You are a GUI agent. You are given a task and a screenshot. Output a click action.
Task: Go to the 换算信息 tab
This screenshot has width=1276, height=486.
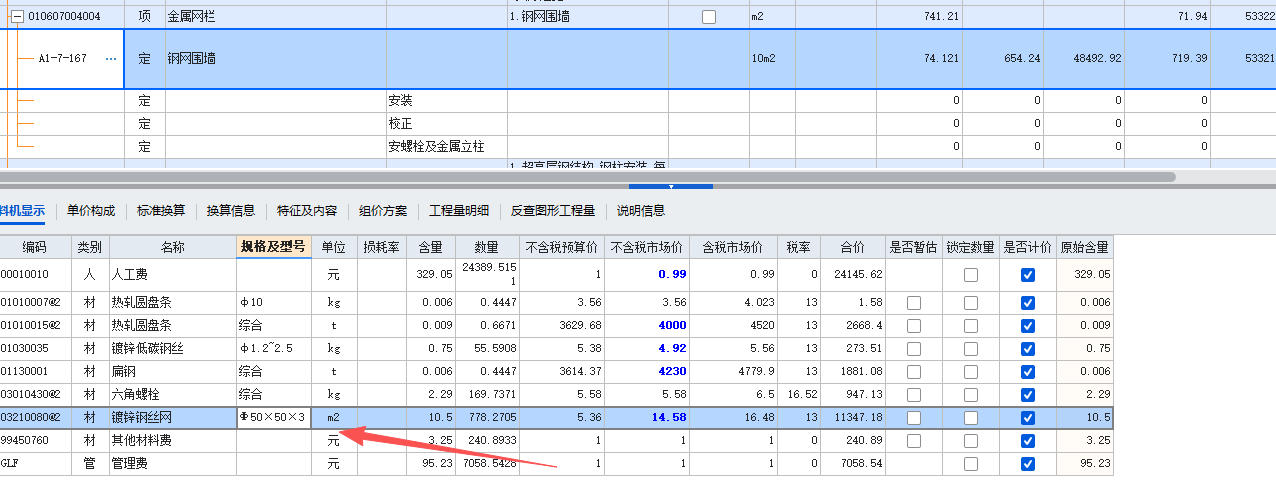tap(231, 211)
